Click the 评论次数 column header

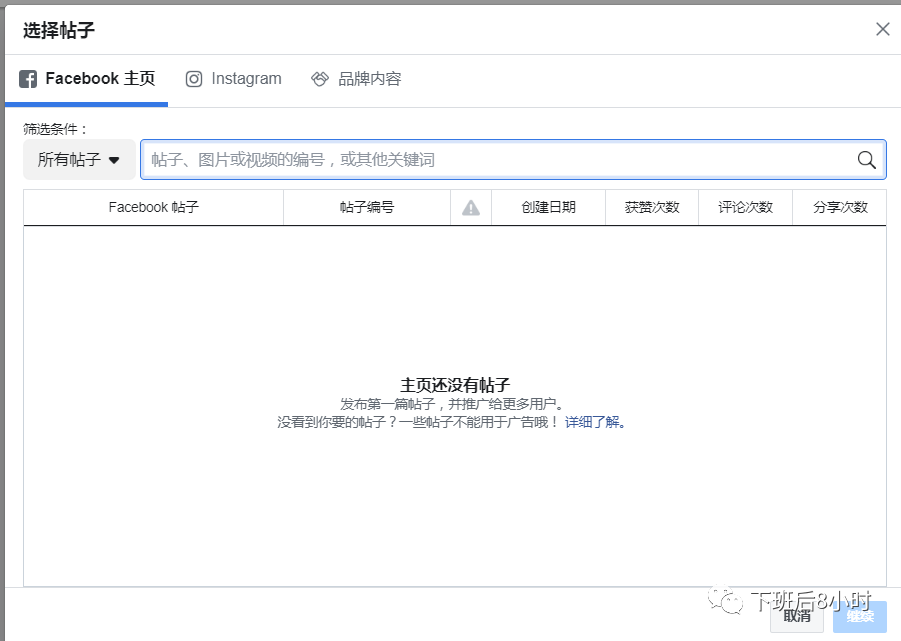click(745, 207)
